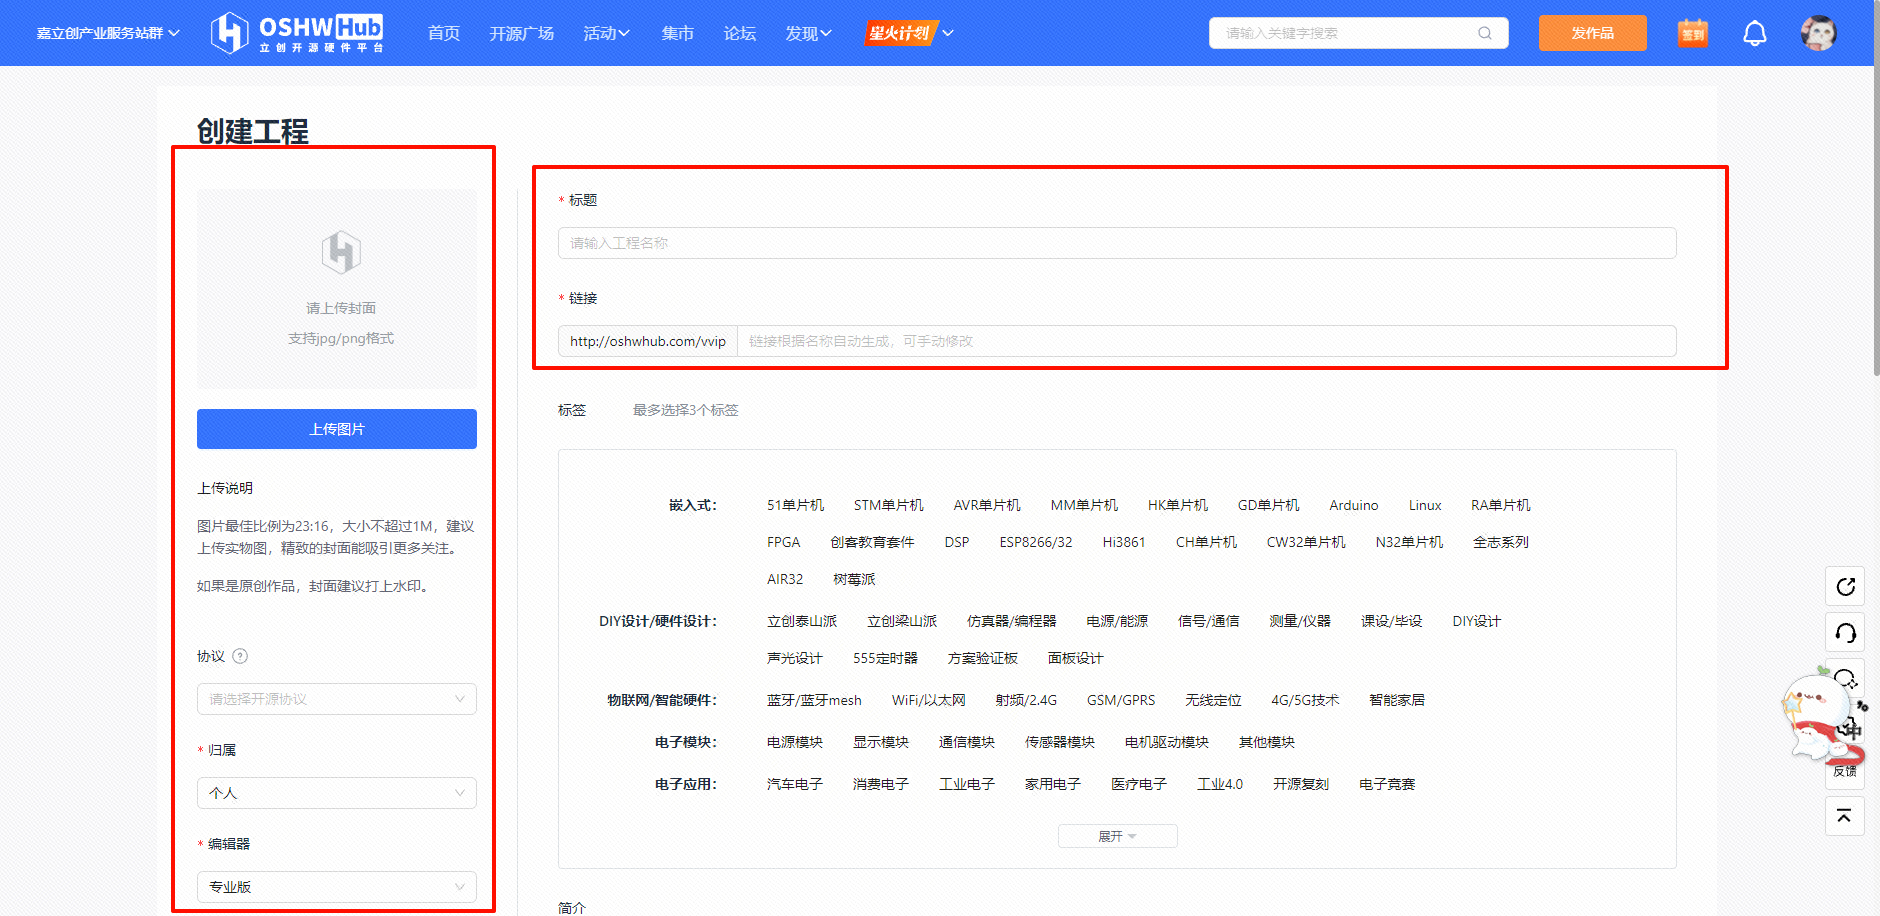Go to 首页 in navigation
This screenshot has width=1880, height=916.
pos(444,33)
